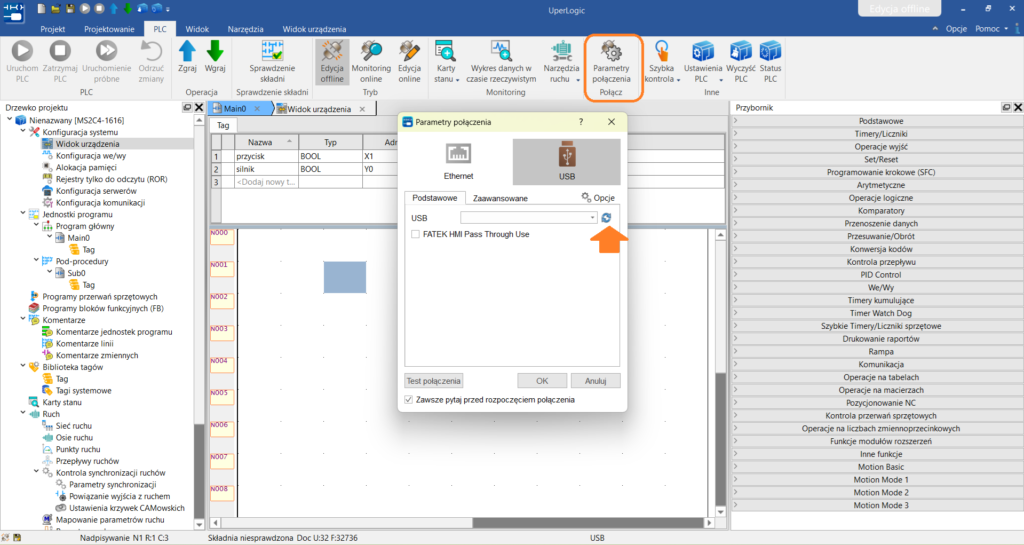Click the Wgraj download arrow

pos(215,51)
